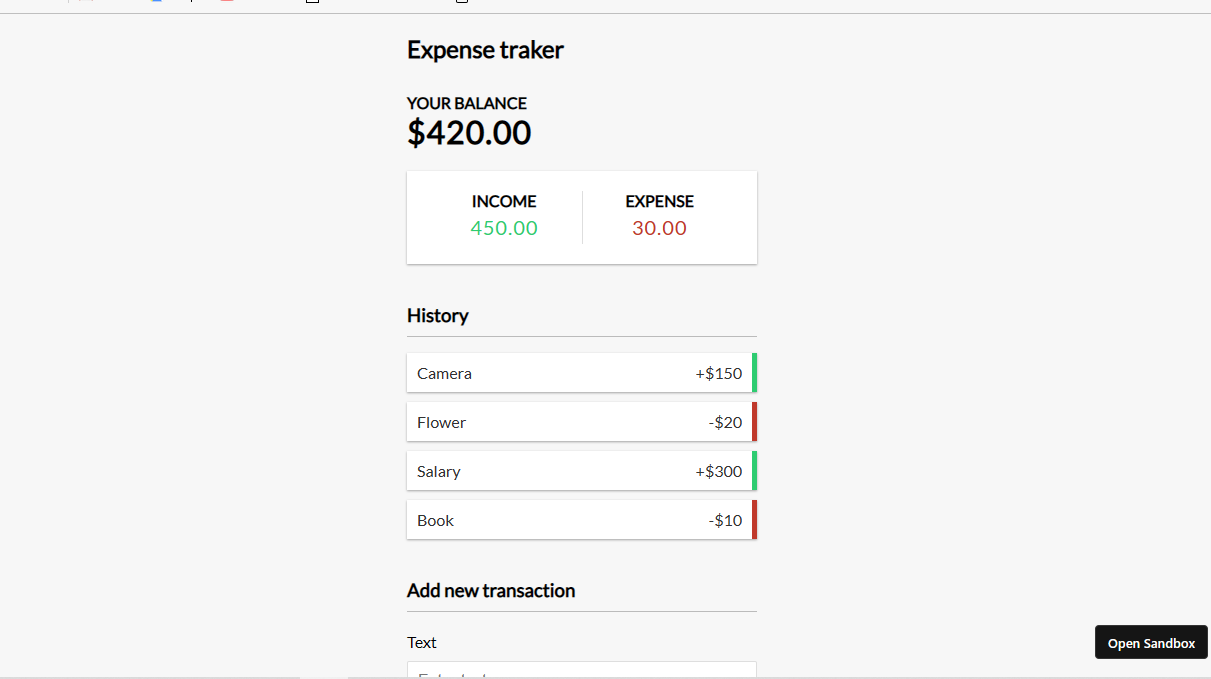1211x679 pixels.
Task: Click the green bar on Camera entry
Action: [754, 373]
